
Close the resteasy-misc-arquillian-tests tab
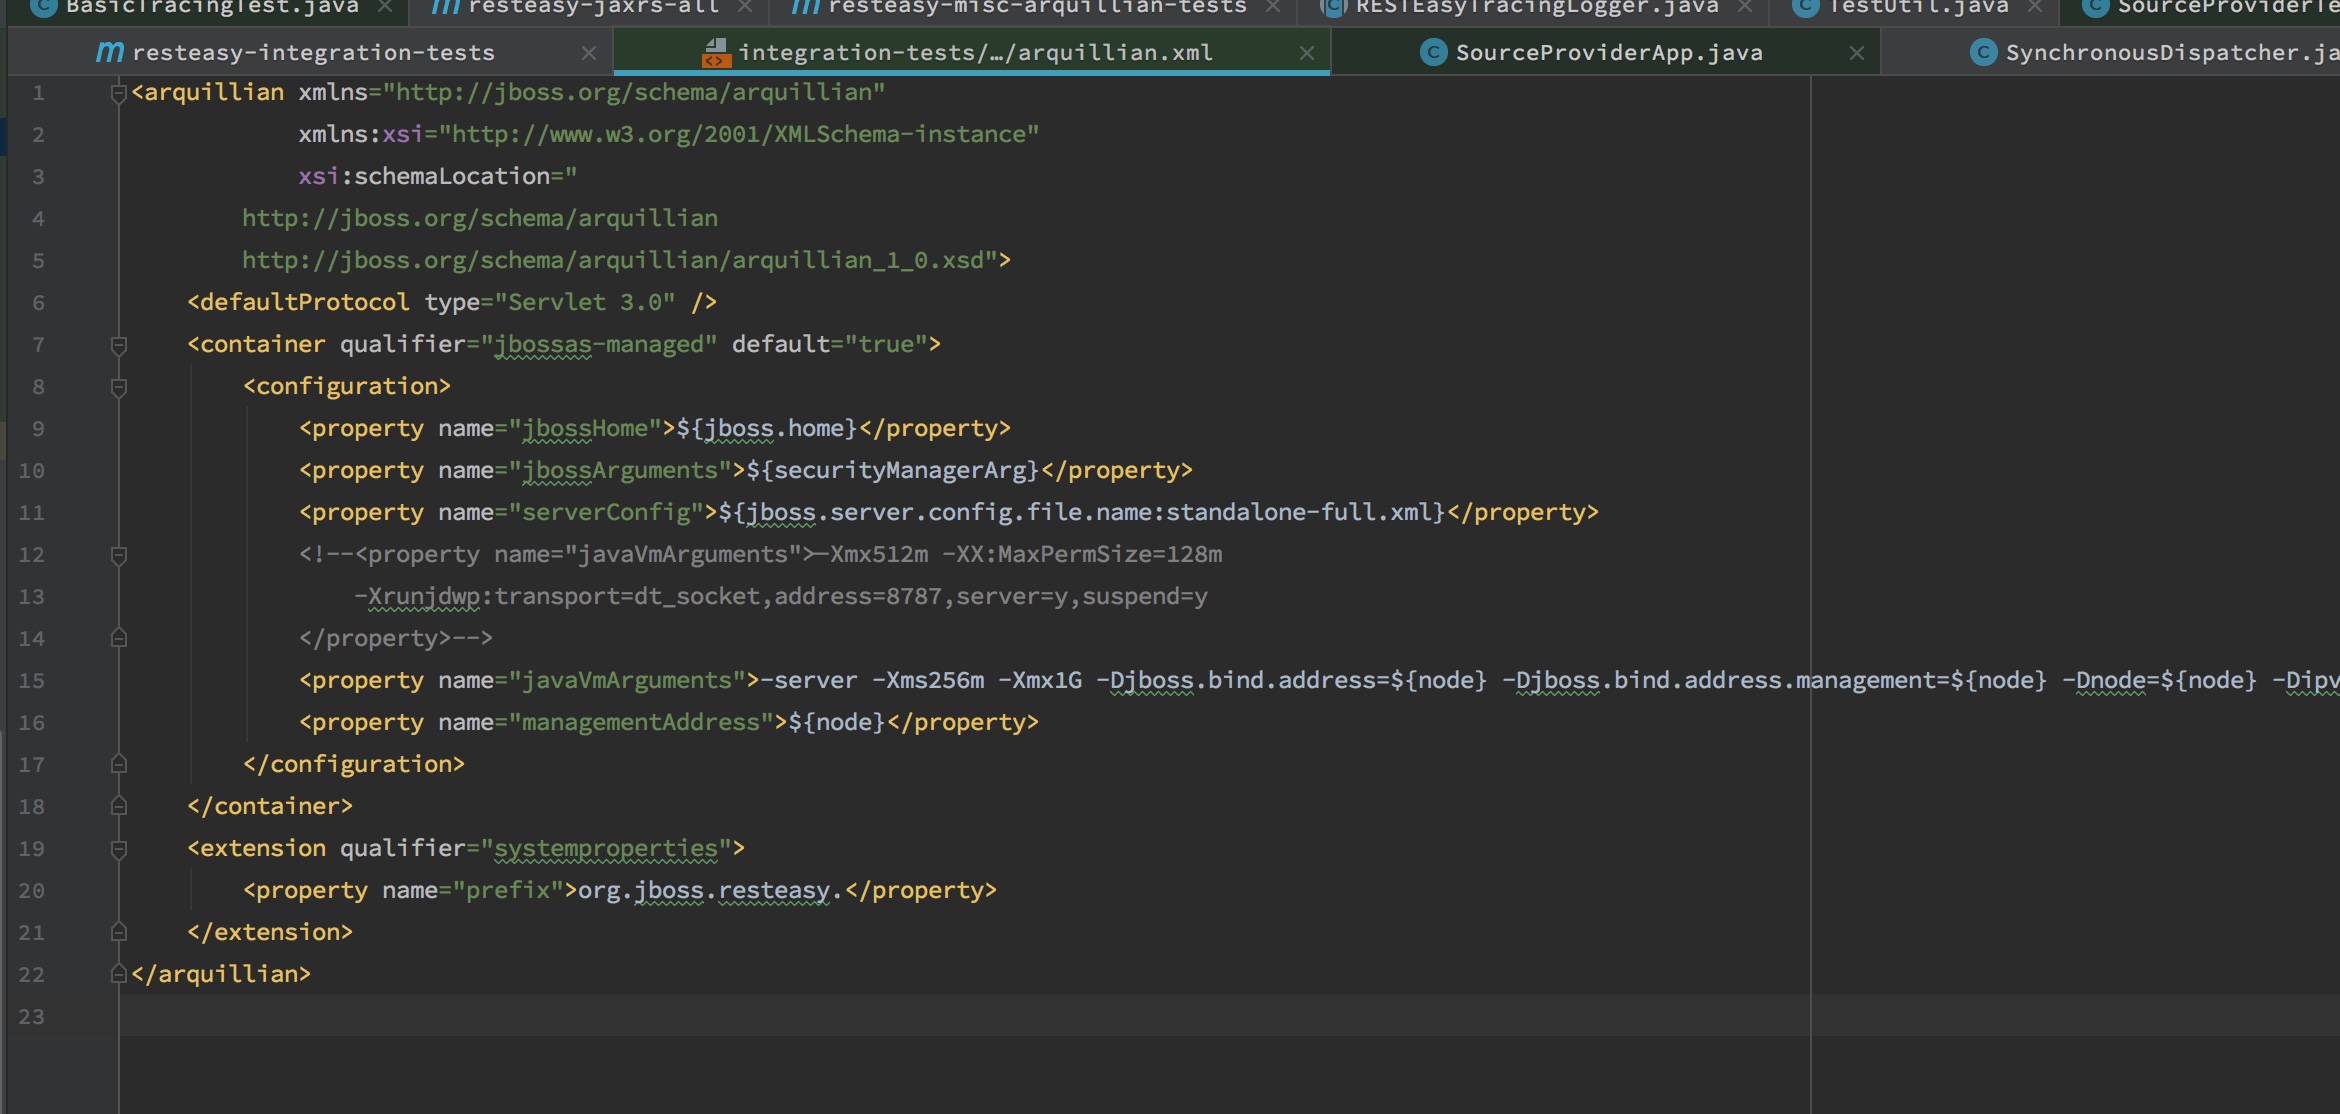pos(1272,7)
